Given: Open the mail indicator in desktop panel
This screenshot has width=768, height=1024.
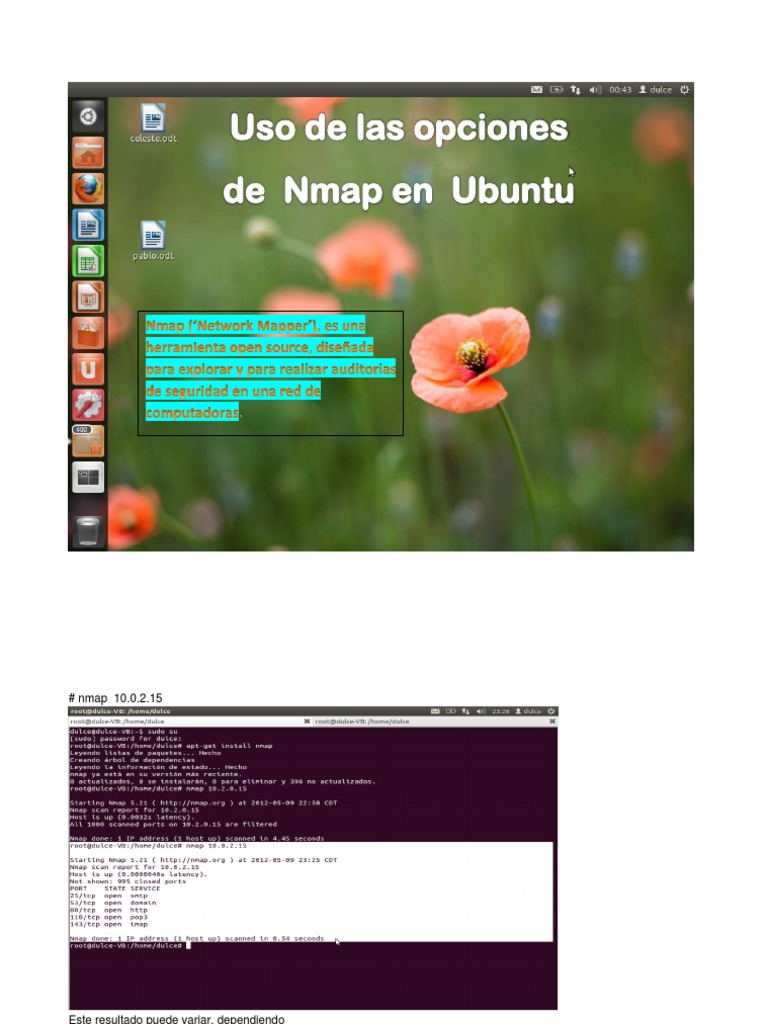Looking at the screenshot, I should click(536, 89).
